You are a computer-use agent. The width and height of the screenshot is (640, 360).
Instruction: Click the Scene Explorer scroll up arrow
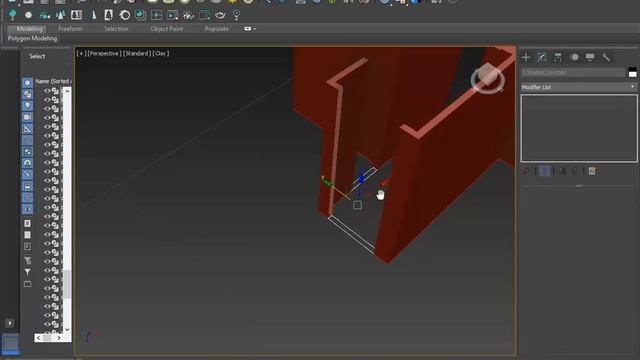point(67,91)
